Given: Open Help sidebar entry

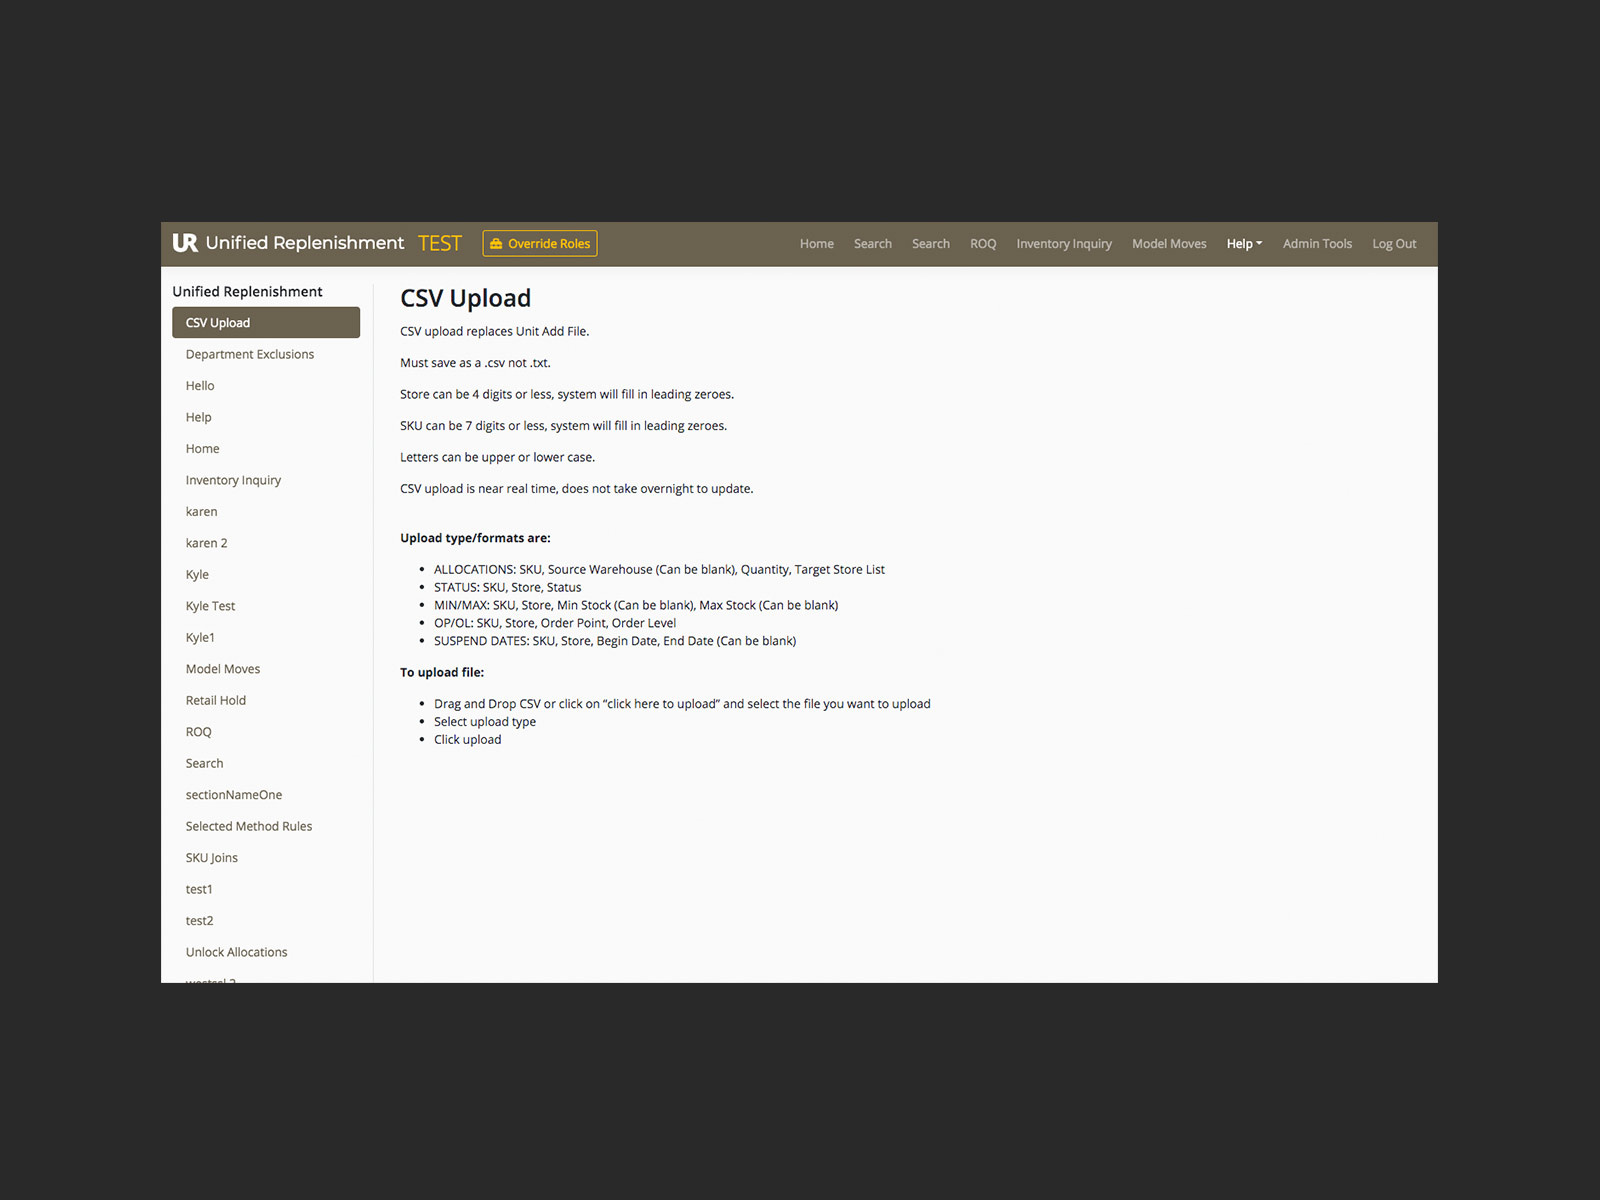Looking at the screenshot, I should [x=198, y=417].
